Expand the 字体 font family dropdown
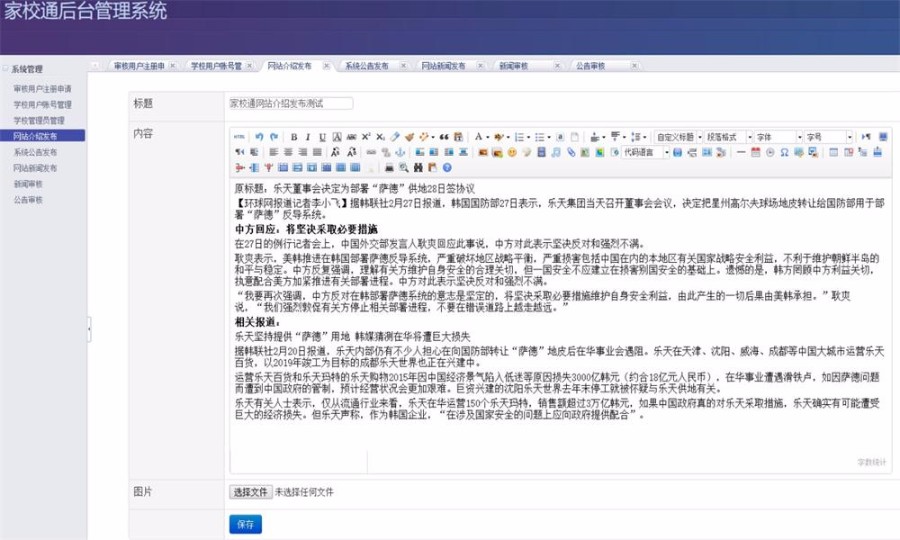 777,136
